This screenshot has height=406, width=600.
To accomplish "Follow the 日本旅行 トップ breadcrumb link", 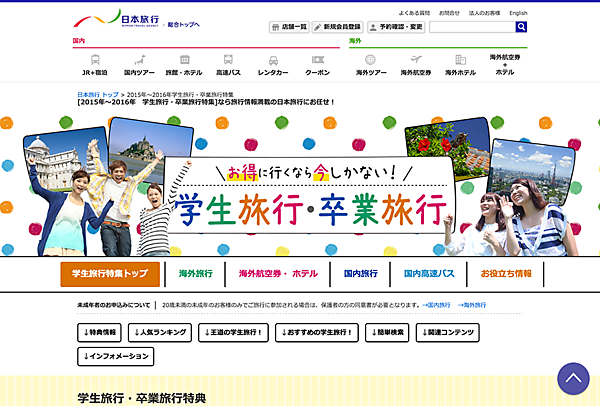I will pos(98,95).
